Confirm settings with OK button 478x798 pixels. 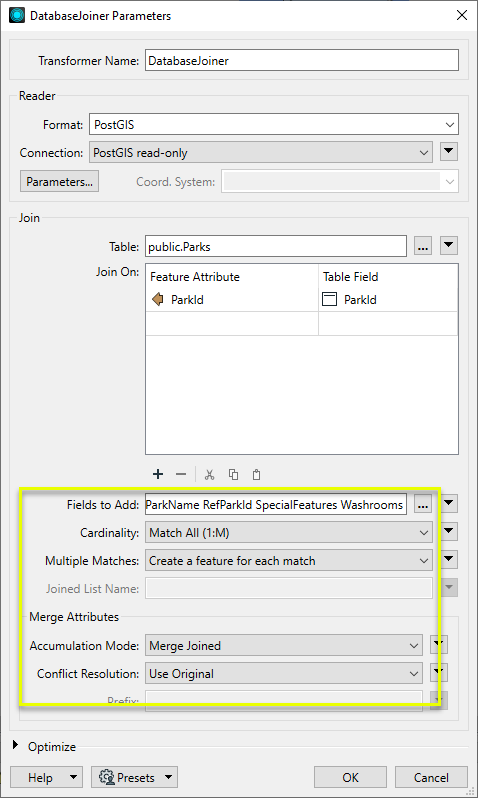[350, 778]
